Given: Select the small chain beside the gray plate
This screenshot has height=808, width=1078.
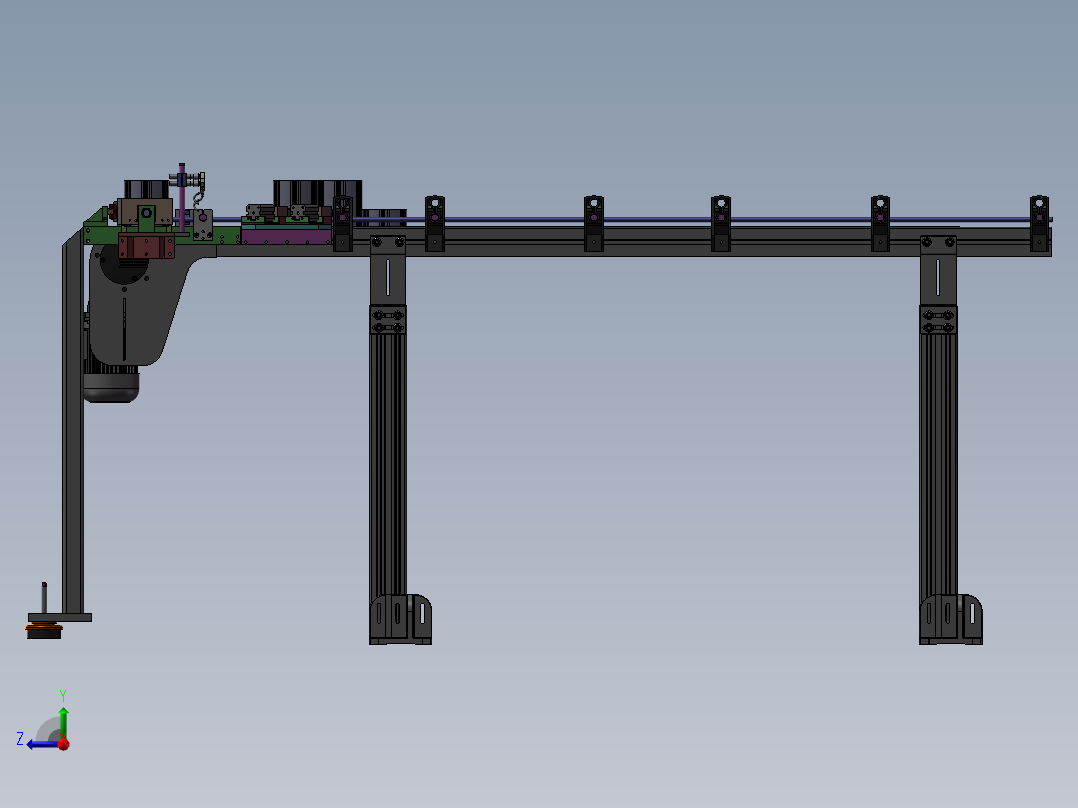Looking at the screenshot, I should point(198,198).
